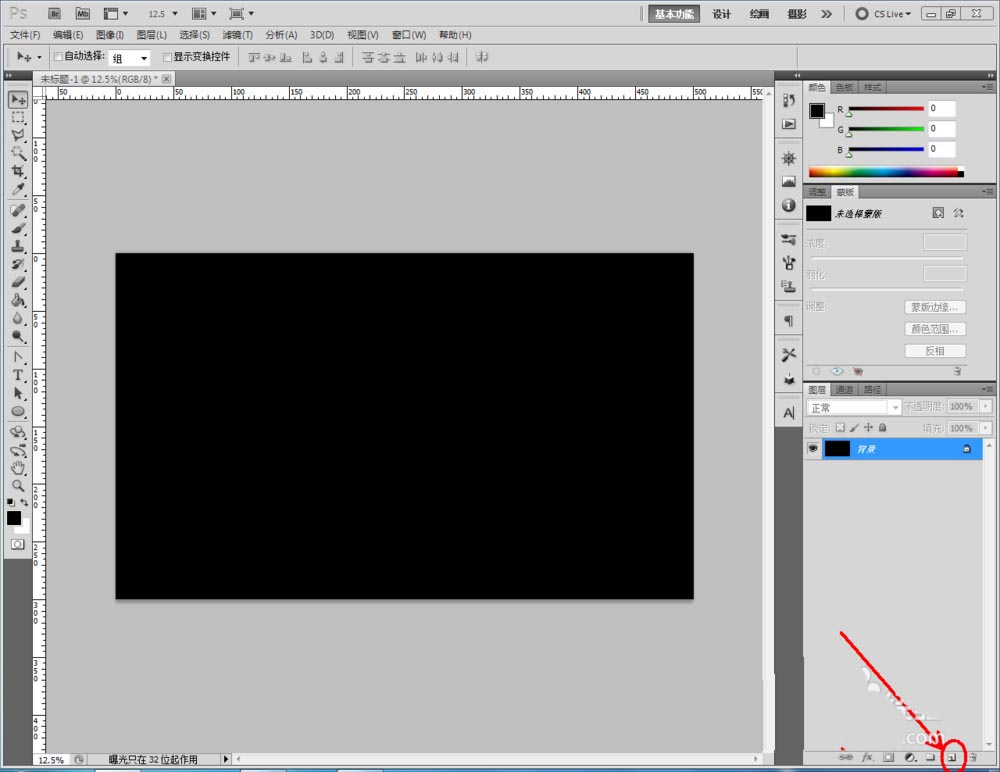Image resolution: width=1000 pixels, height=772 pixels.
Task: Open the 滤镜(T) menu
Action: click(237, 35)
